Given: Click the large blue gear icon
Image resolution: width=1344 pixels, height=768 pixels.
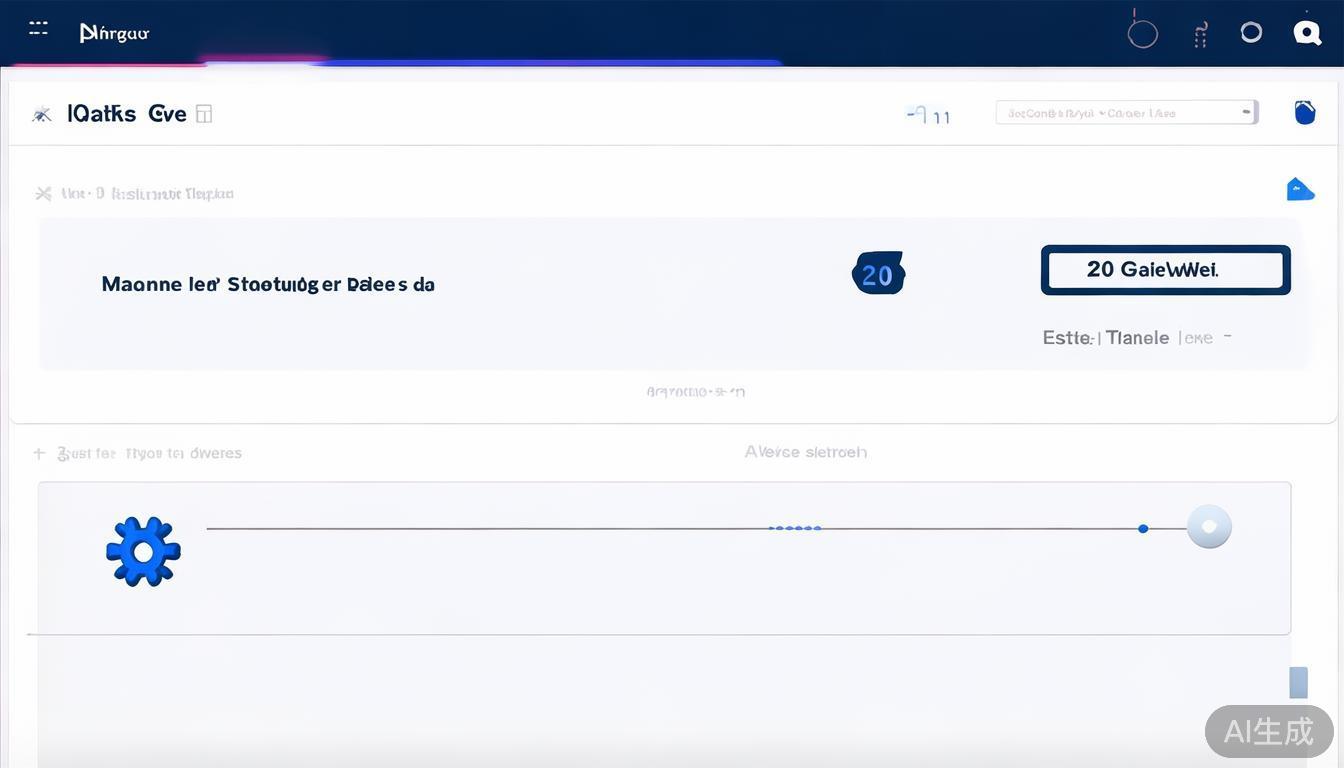Looking at the screenshot, I should click(x=143, y=551).
